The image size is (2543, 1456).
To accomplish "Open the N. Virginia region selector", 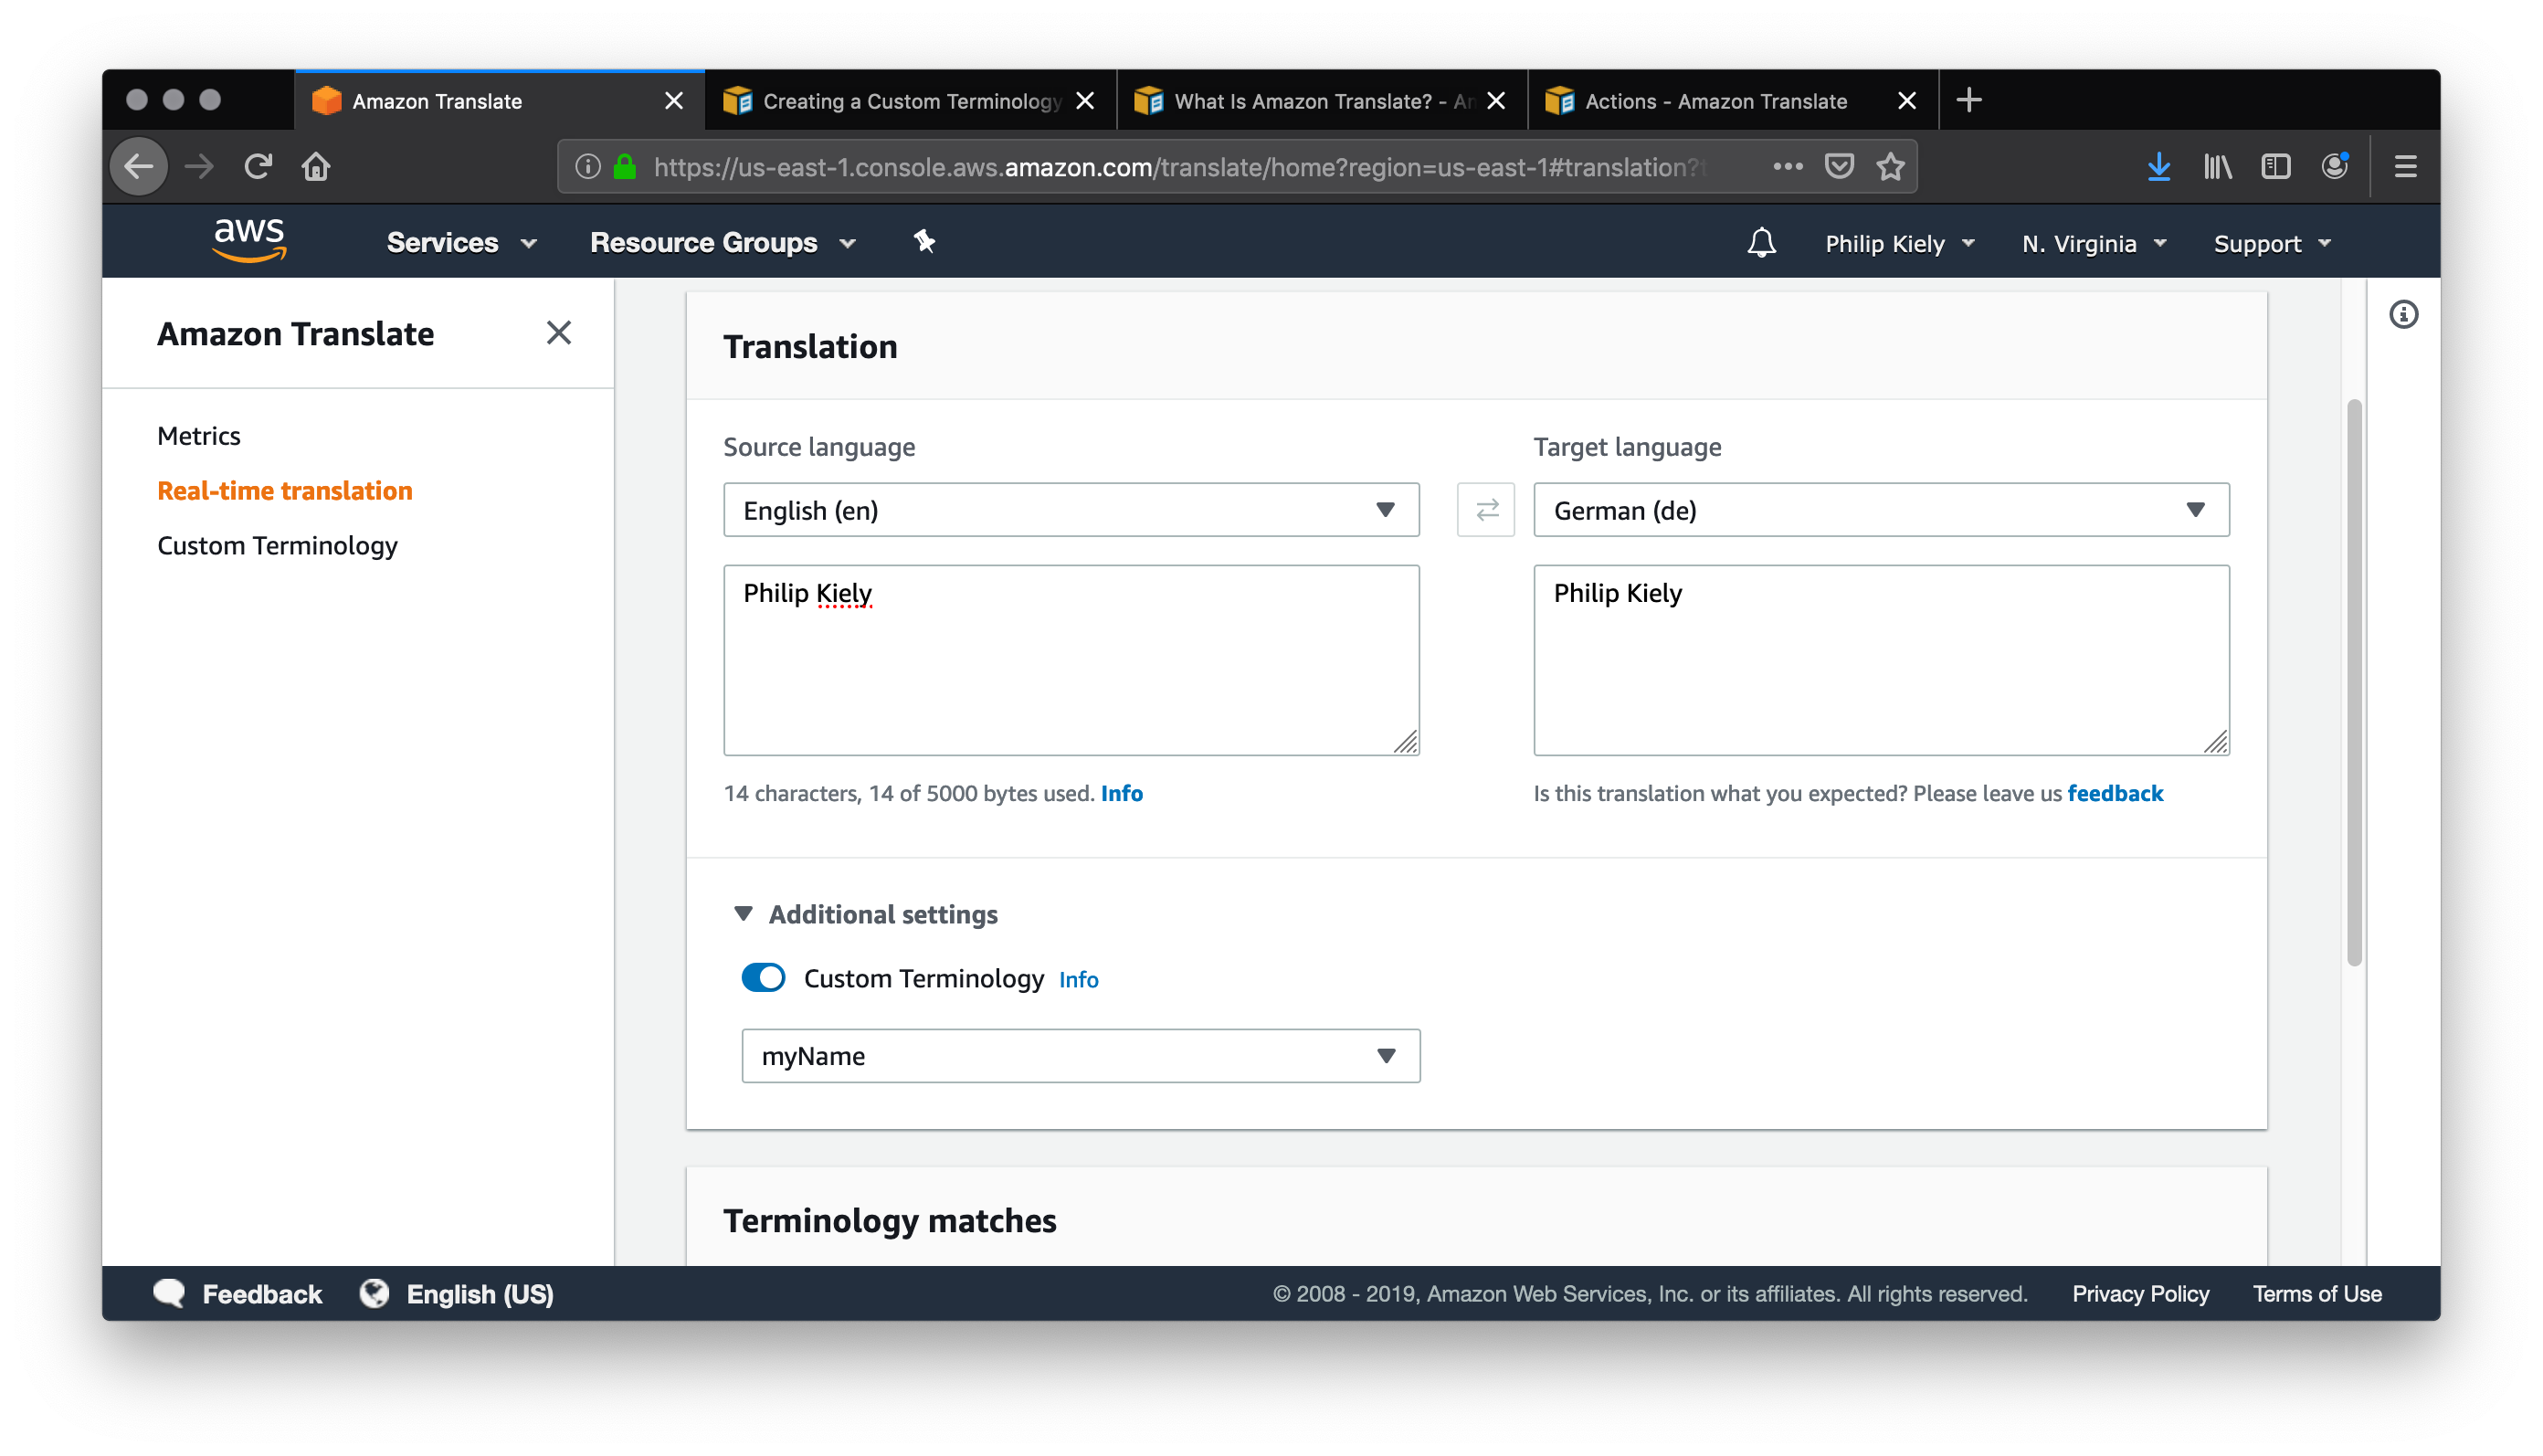I will click(2094, 244).
